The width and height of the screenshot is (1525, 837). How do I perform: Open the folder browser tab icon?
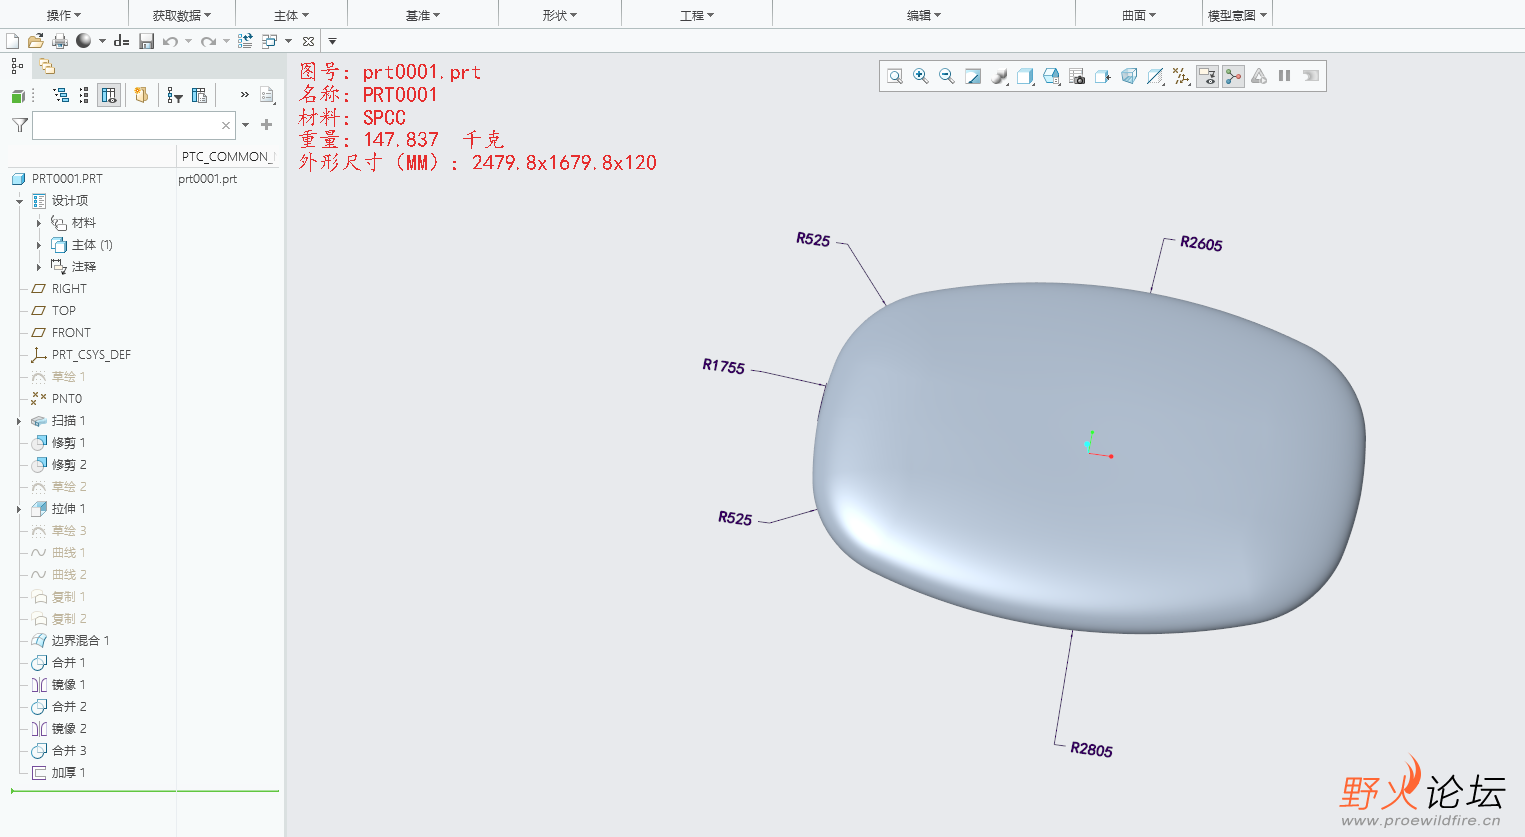pos(46,66)
